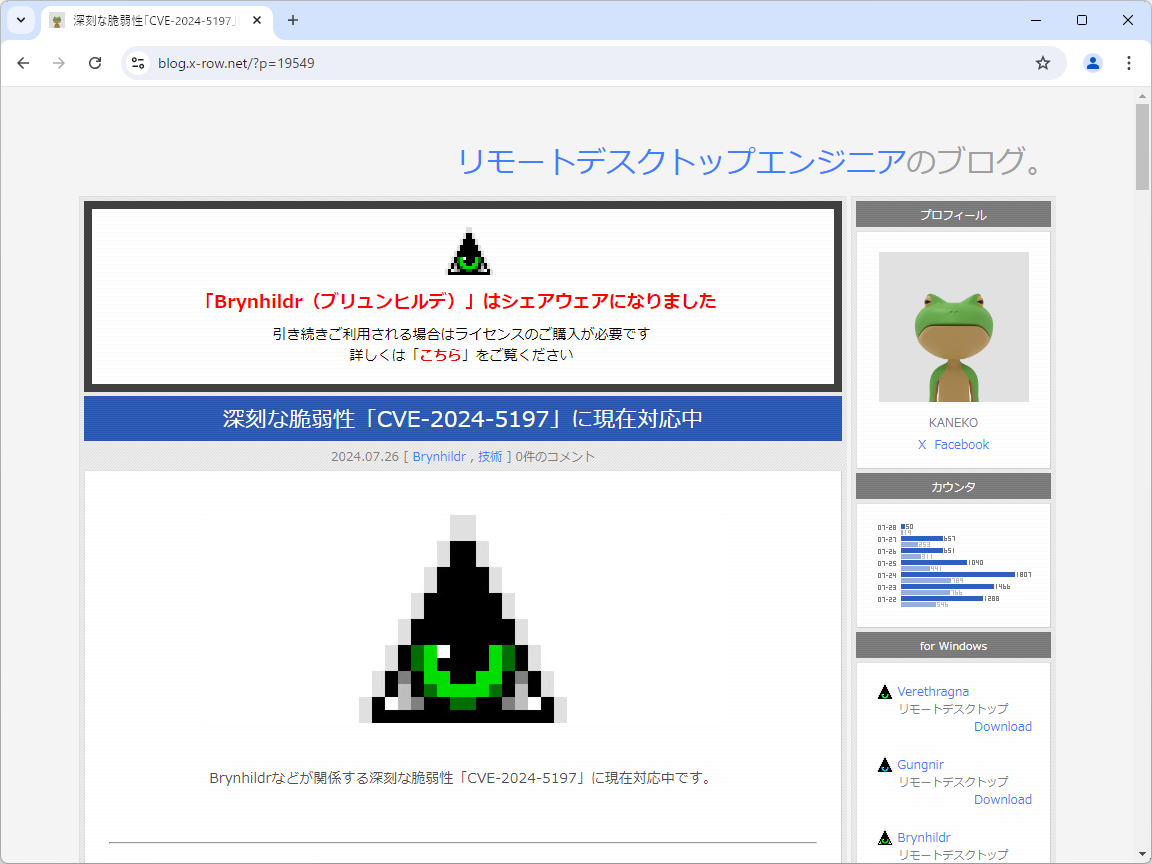Navigate back with the browser arrow icon

(23, 62)
